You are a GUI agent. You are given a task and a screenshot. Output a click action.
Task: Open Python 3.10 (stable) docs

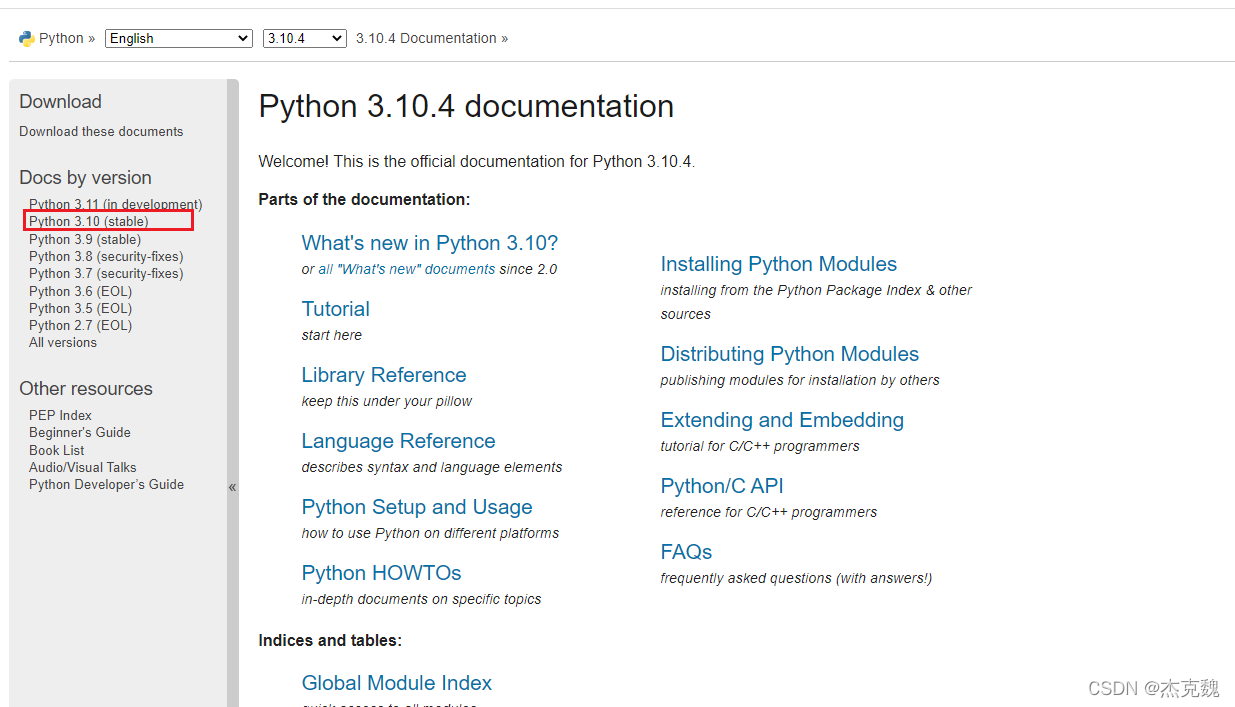point(88,221)
